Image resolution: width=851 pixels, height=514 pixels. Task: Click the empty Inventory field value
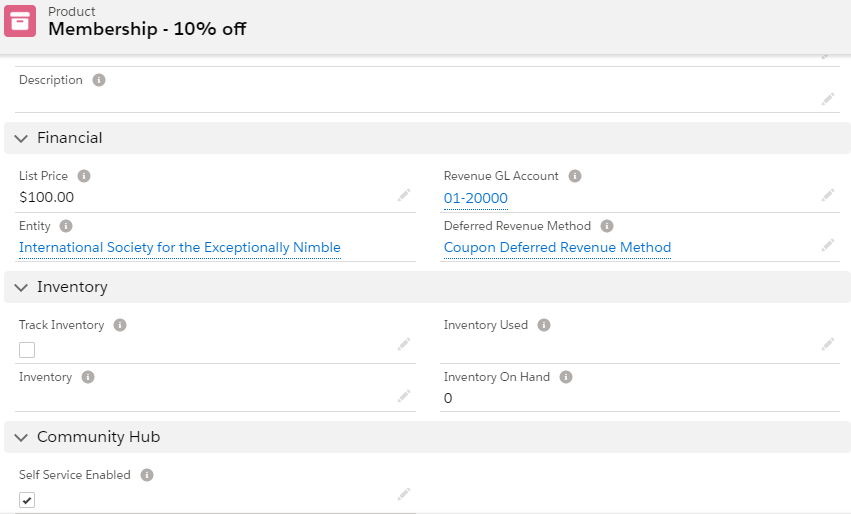point(200,397)
